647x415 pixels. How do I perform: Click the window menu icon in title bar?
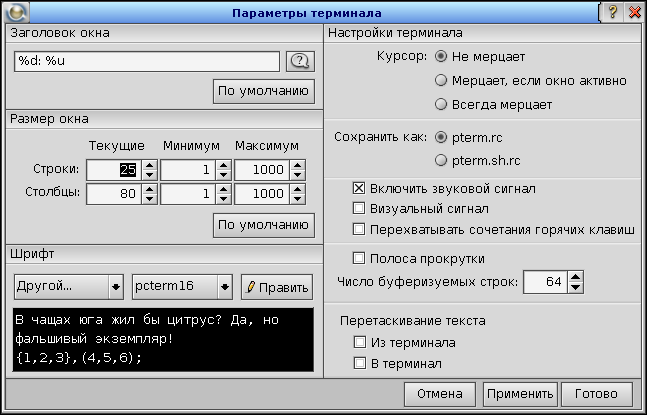14,12
